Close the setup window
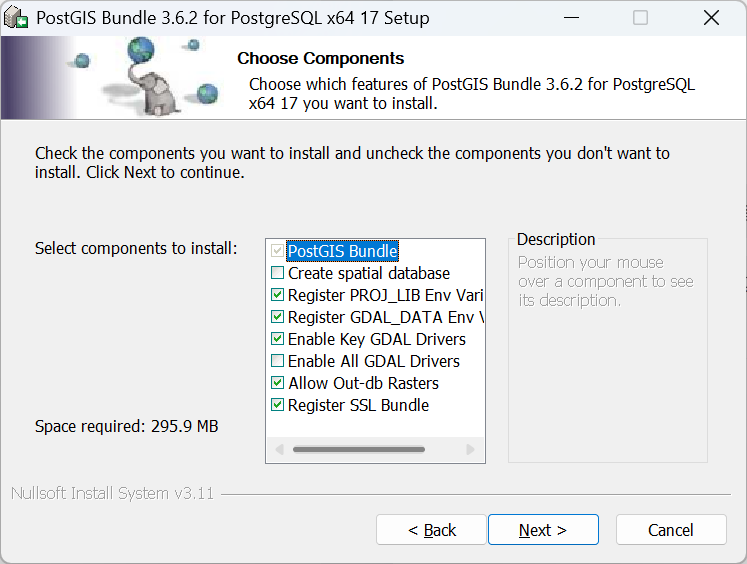This screenshot has width=747, height=564. click(x=711, y=18)
